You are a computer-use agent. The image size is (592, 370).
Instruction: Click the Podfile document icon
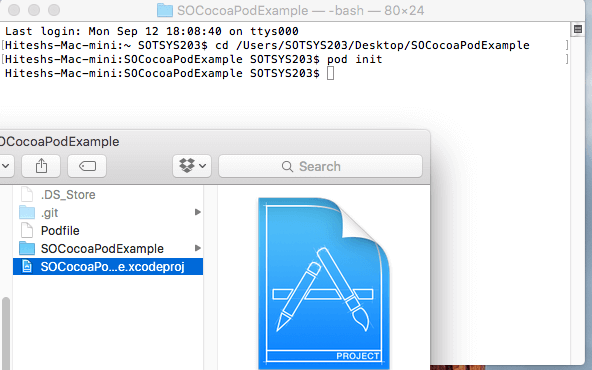(27, 230)
